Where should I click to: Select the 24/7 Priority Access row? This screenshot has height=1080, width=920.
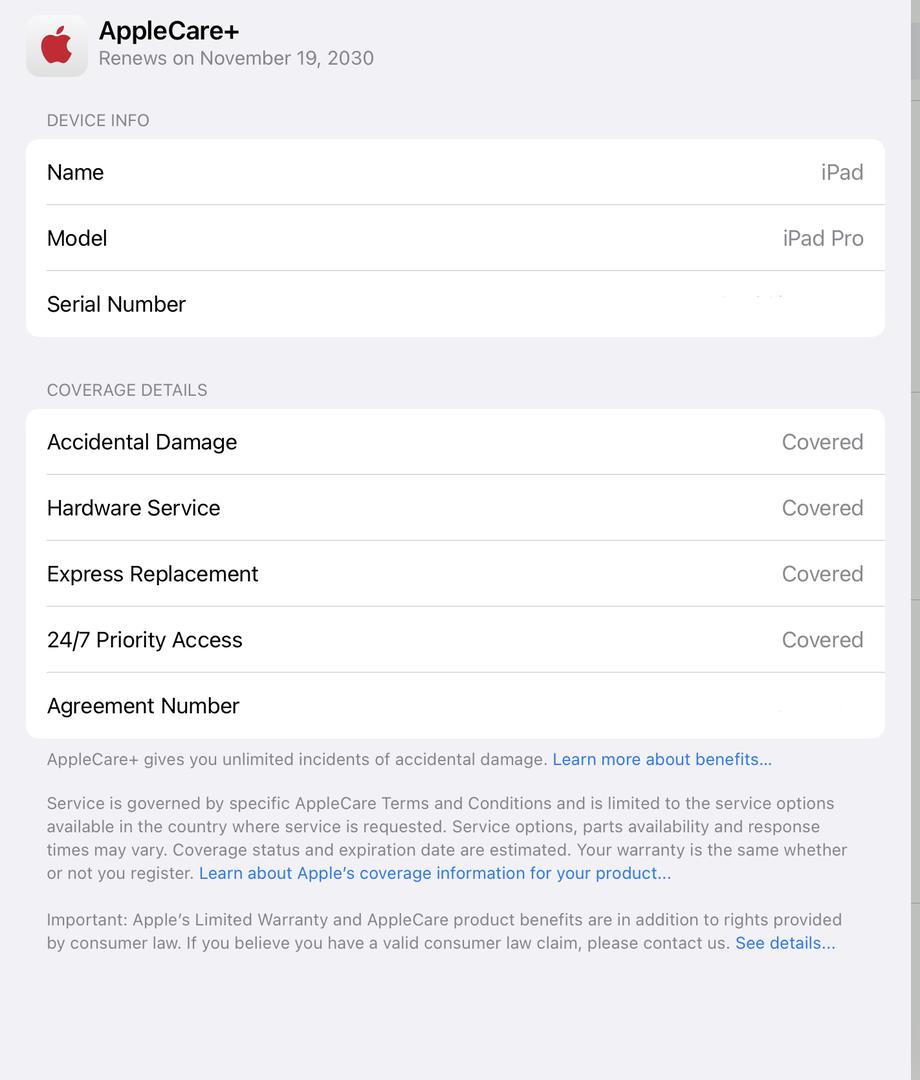455,640
